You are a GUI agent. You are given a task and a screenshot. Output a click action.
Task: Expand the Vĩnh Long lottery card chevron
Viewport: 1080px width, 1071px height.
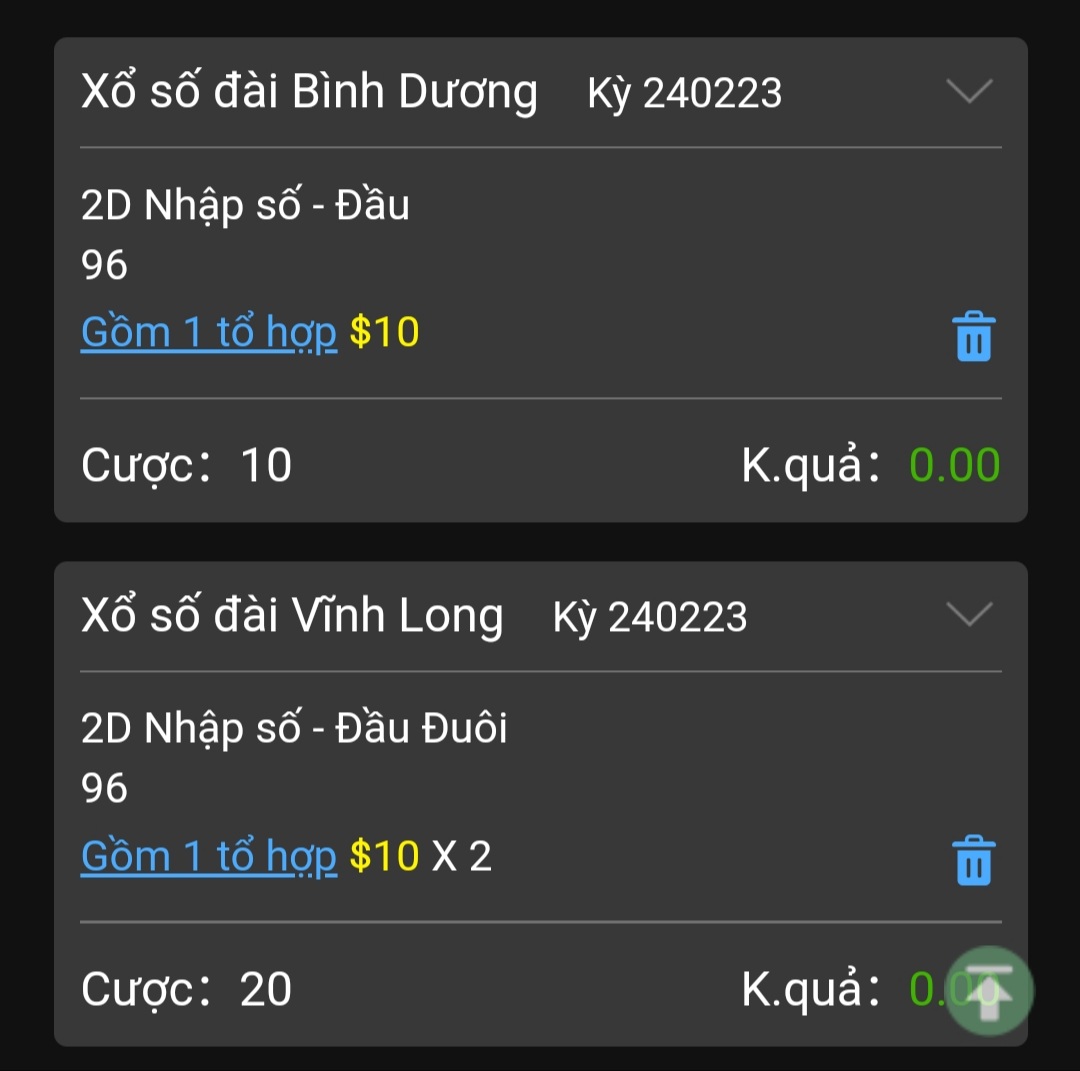coord(969,614)
